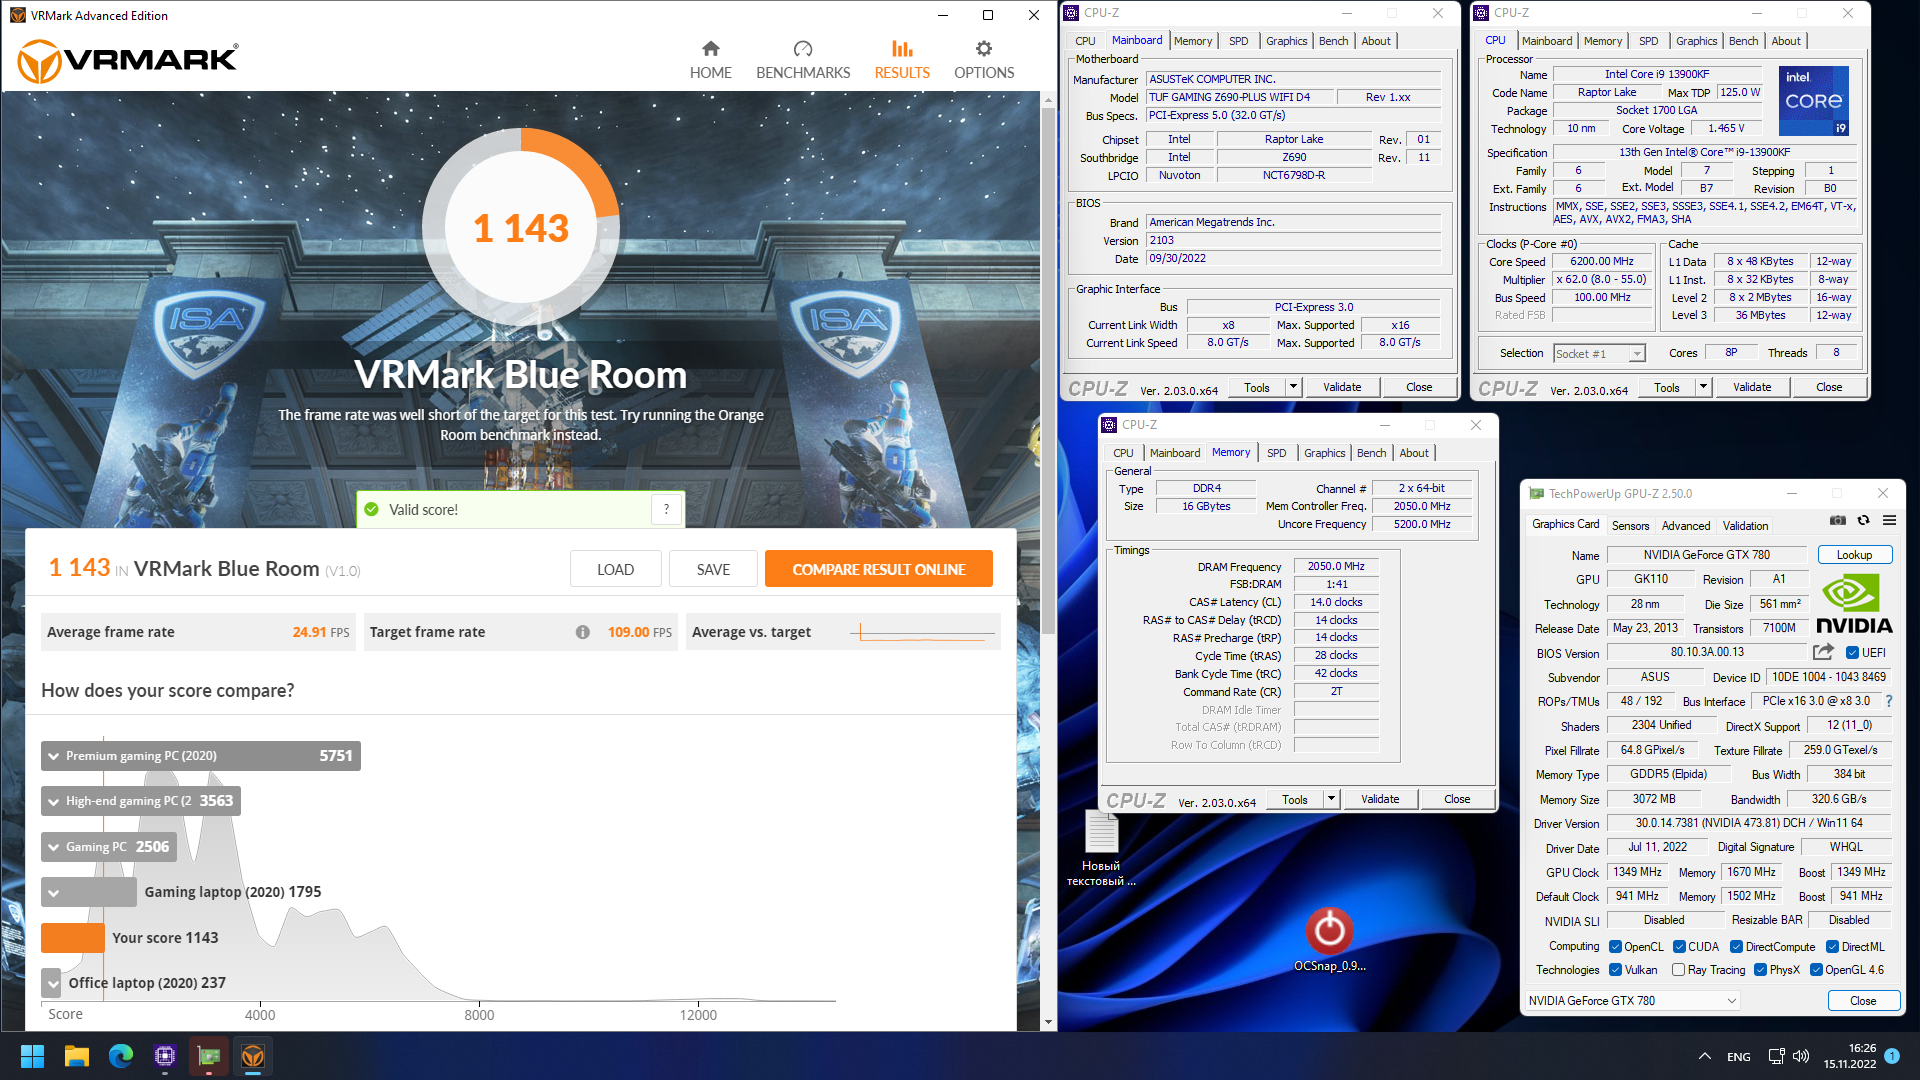Expand the High-end gaming PC comparison row
Screen dimensions: 1920x1080
coord(53,801)
